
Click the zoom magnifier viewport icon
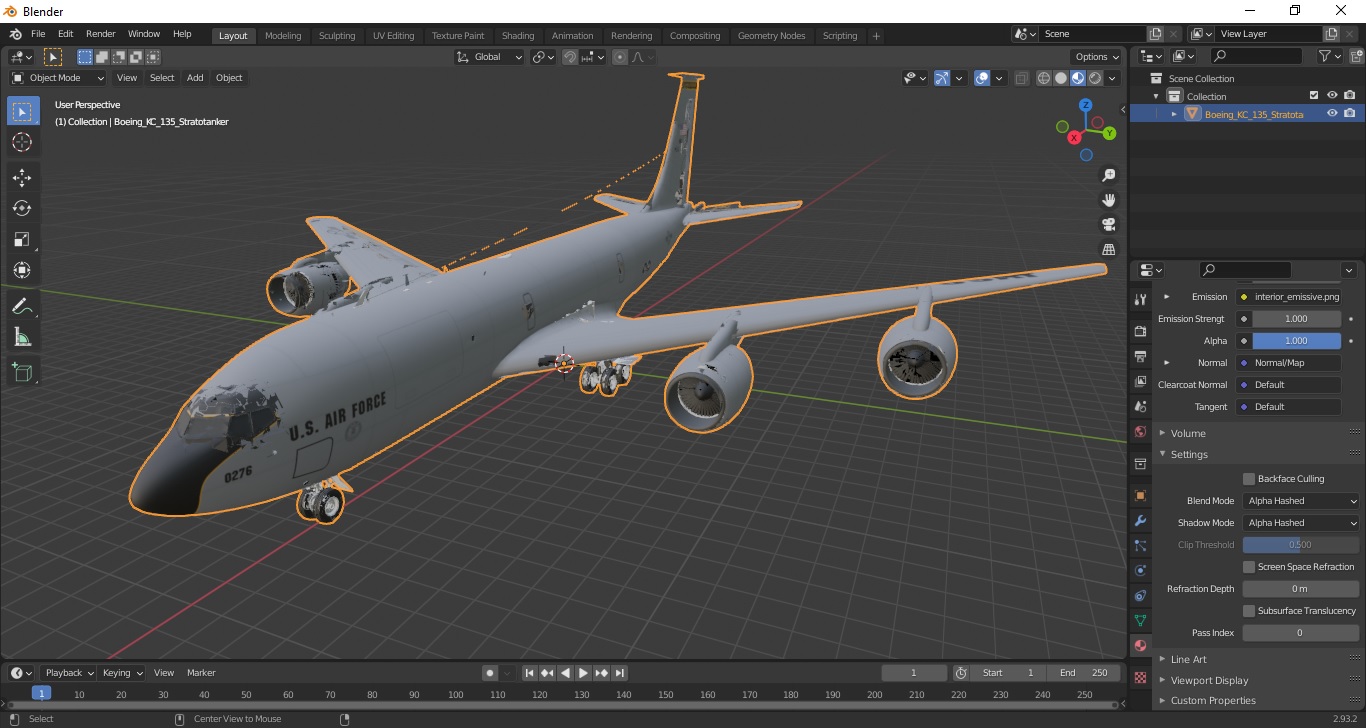tap(1108, 175)
